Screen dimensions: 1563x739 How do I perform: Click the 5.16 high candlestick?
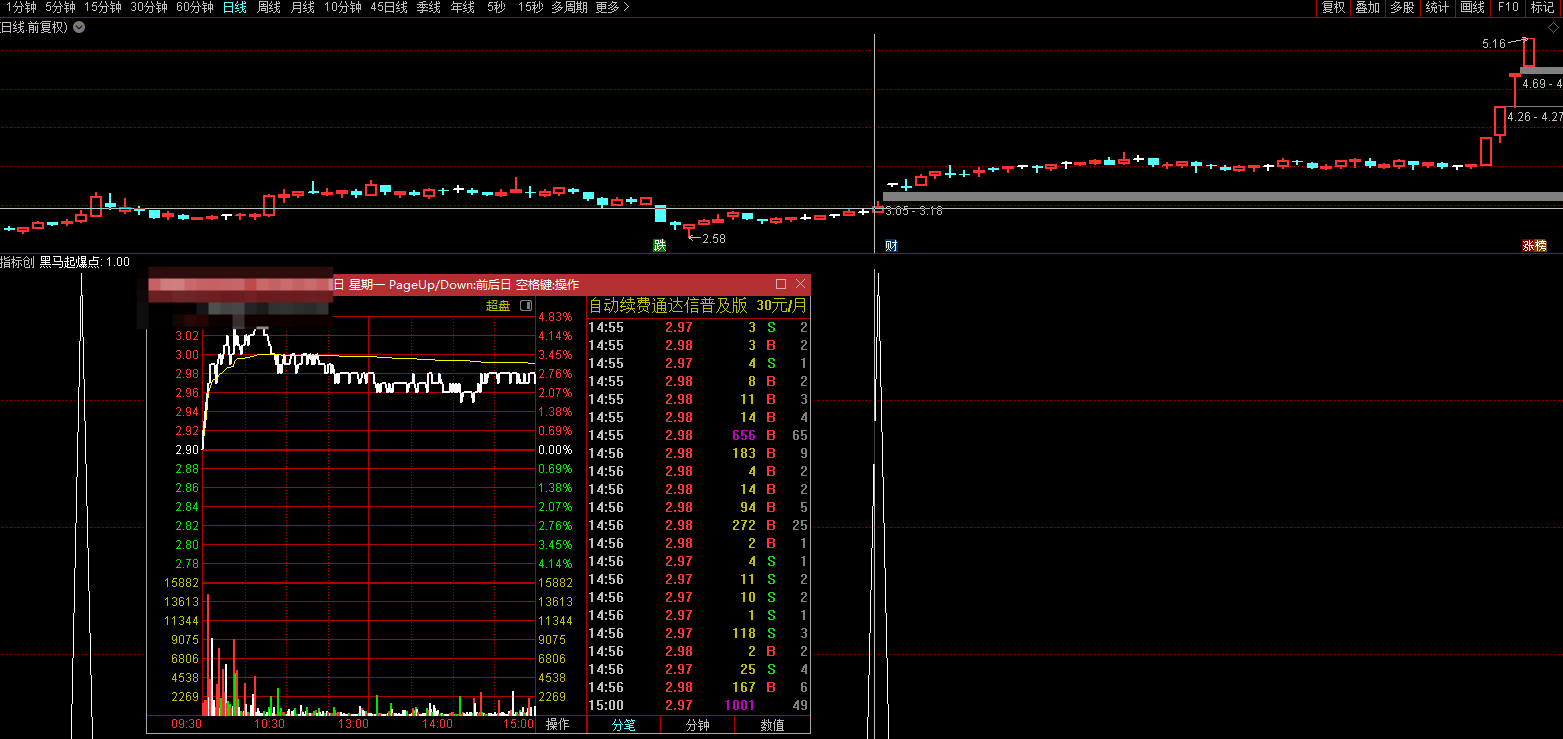1529,52
